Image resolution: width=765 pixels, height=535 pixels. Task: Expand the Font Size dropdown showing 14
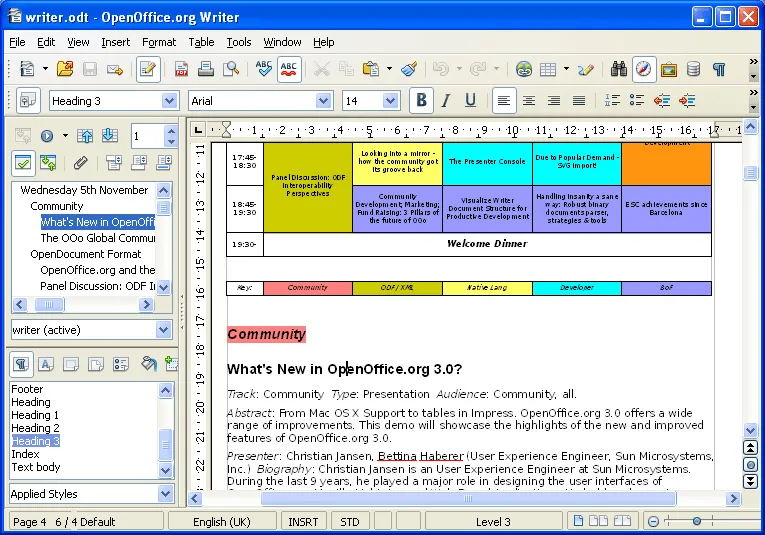(390, 101)
